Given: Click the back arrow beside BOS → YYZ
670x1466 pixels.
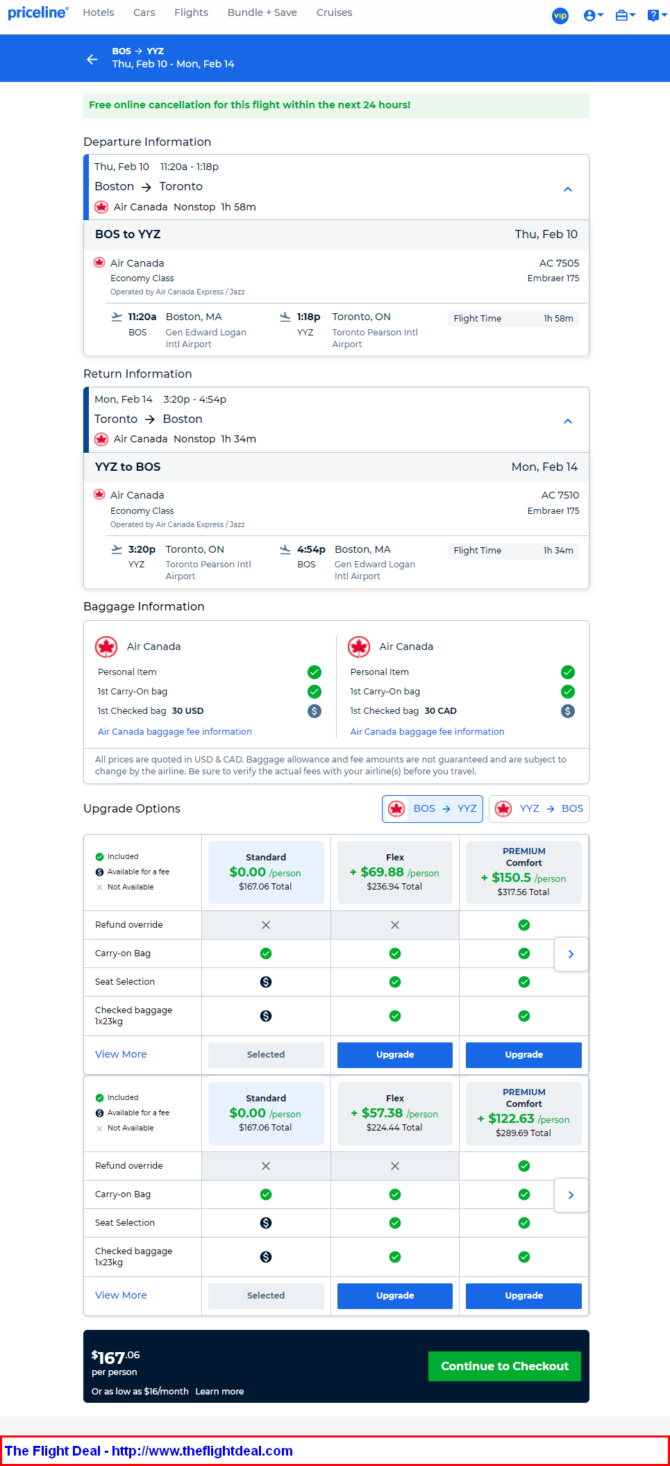Looking at the screenshot, I should [92, 59].
